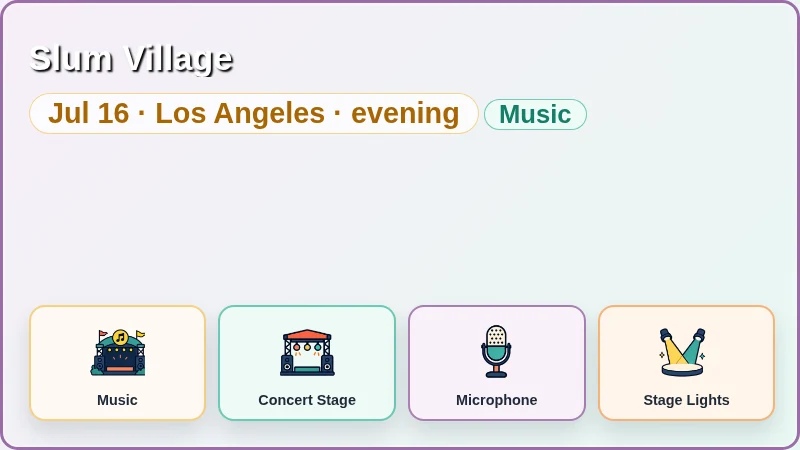
Task: Click the music festival stage icon
Action: coord(118,352)
